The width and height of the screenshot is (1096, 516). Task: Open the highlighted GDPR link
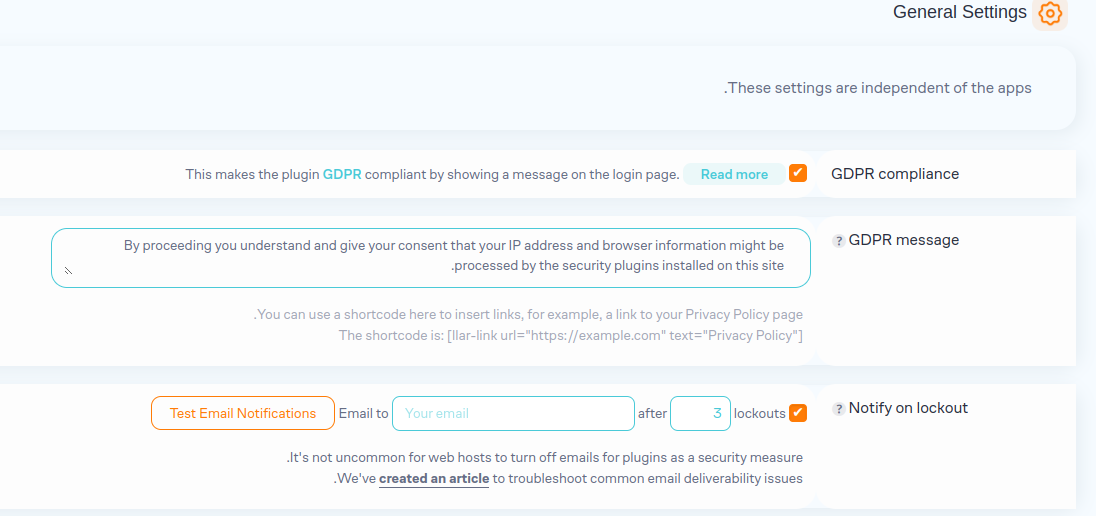pos(342,174)
